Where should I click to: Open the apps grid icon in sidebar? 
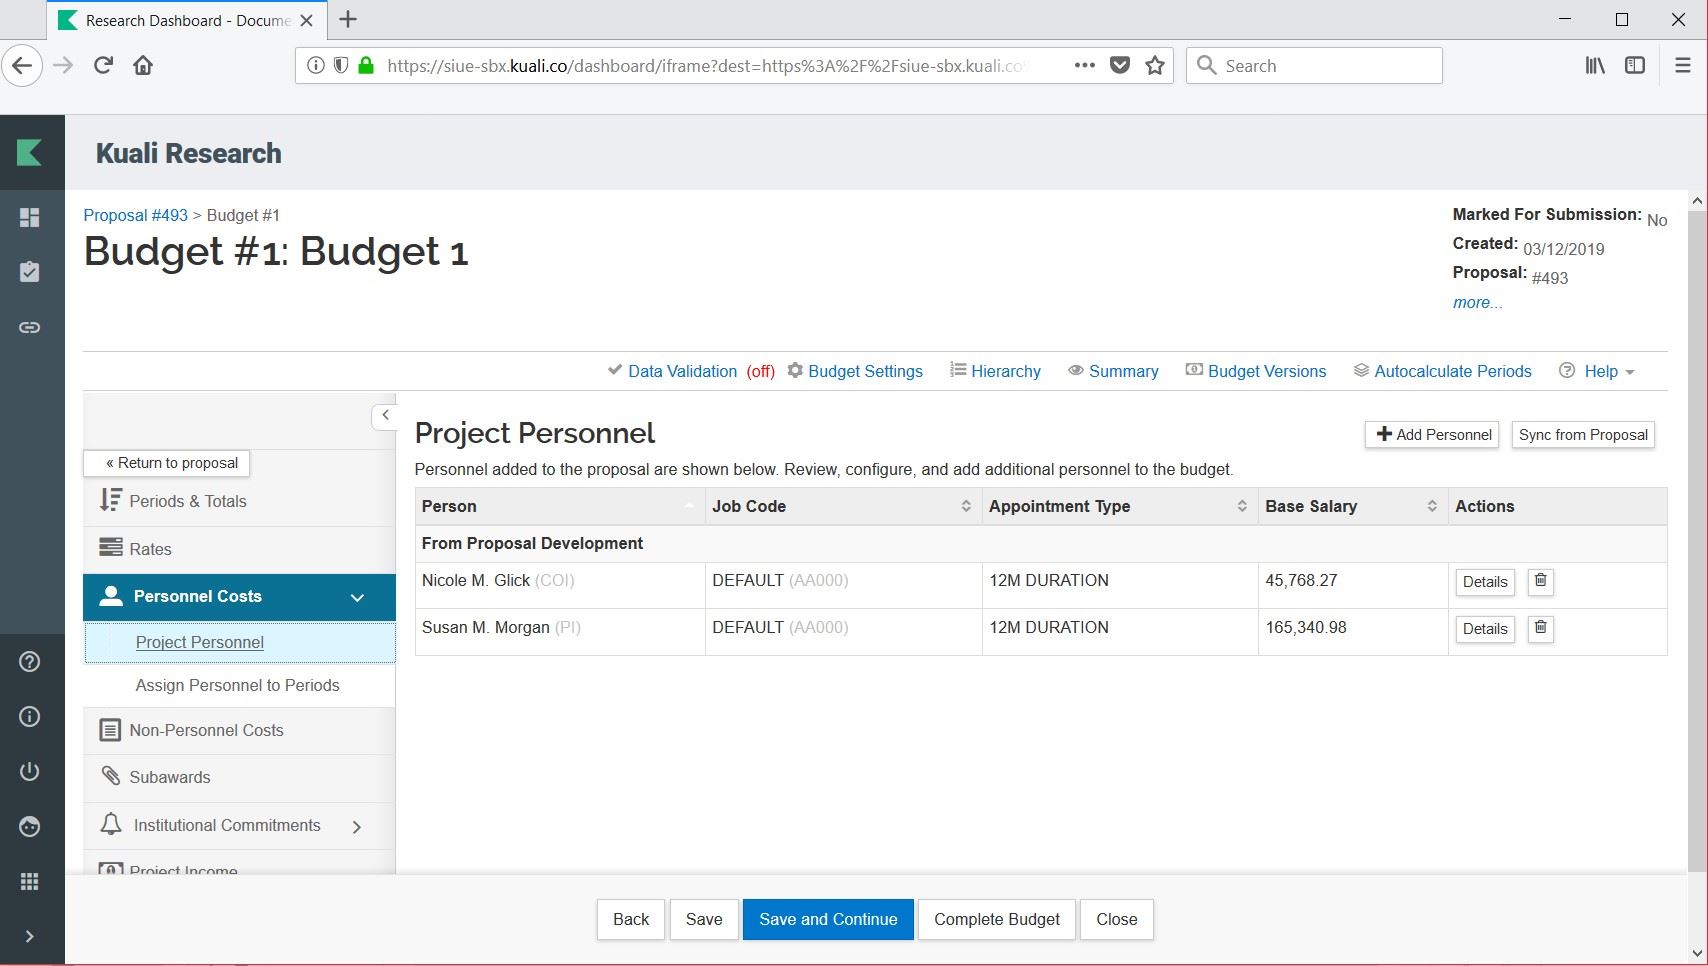point(30,881)
